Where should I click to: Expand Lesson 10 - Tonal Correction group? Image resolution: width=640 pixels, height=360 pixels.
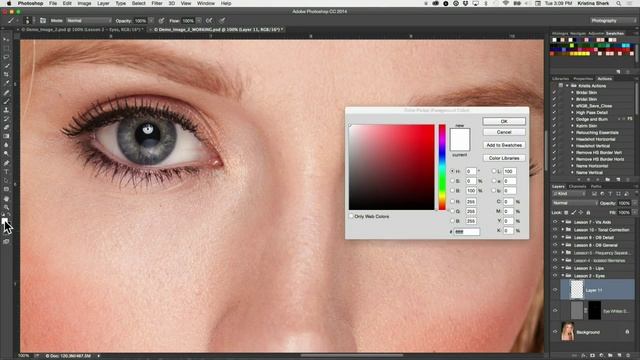[563, 230]
